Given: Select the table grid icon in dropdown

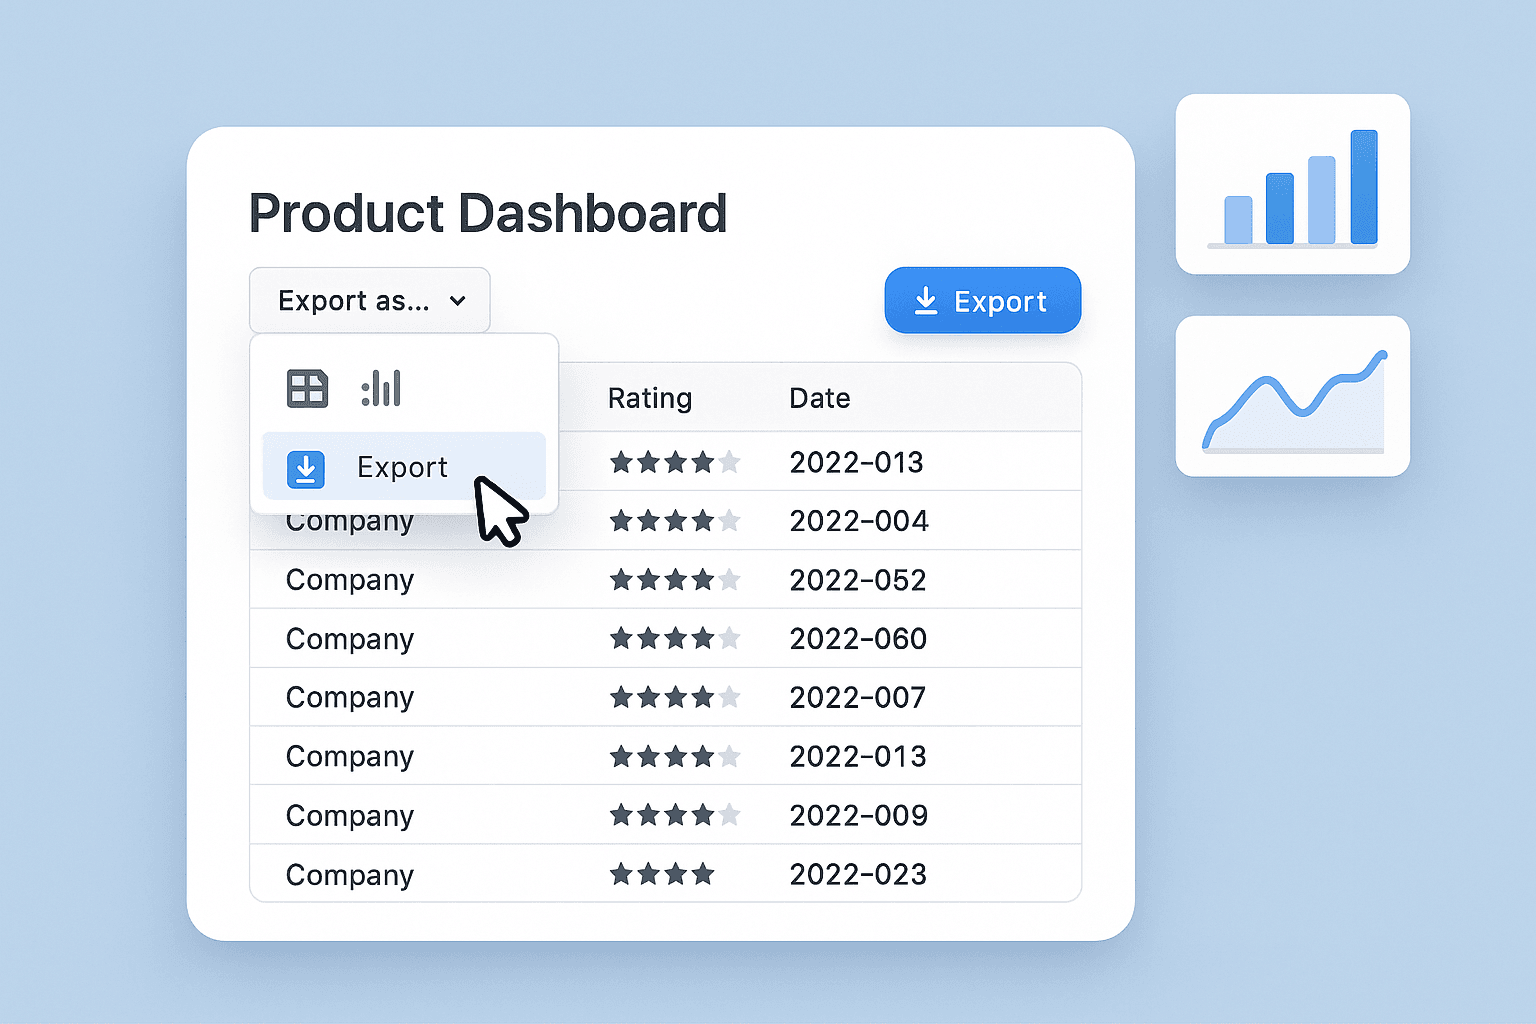Looking at the screenshot, I should point(307,388).
